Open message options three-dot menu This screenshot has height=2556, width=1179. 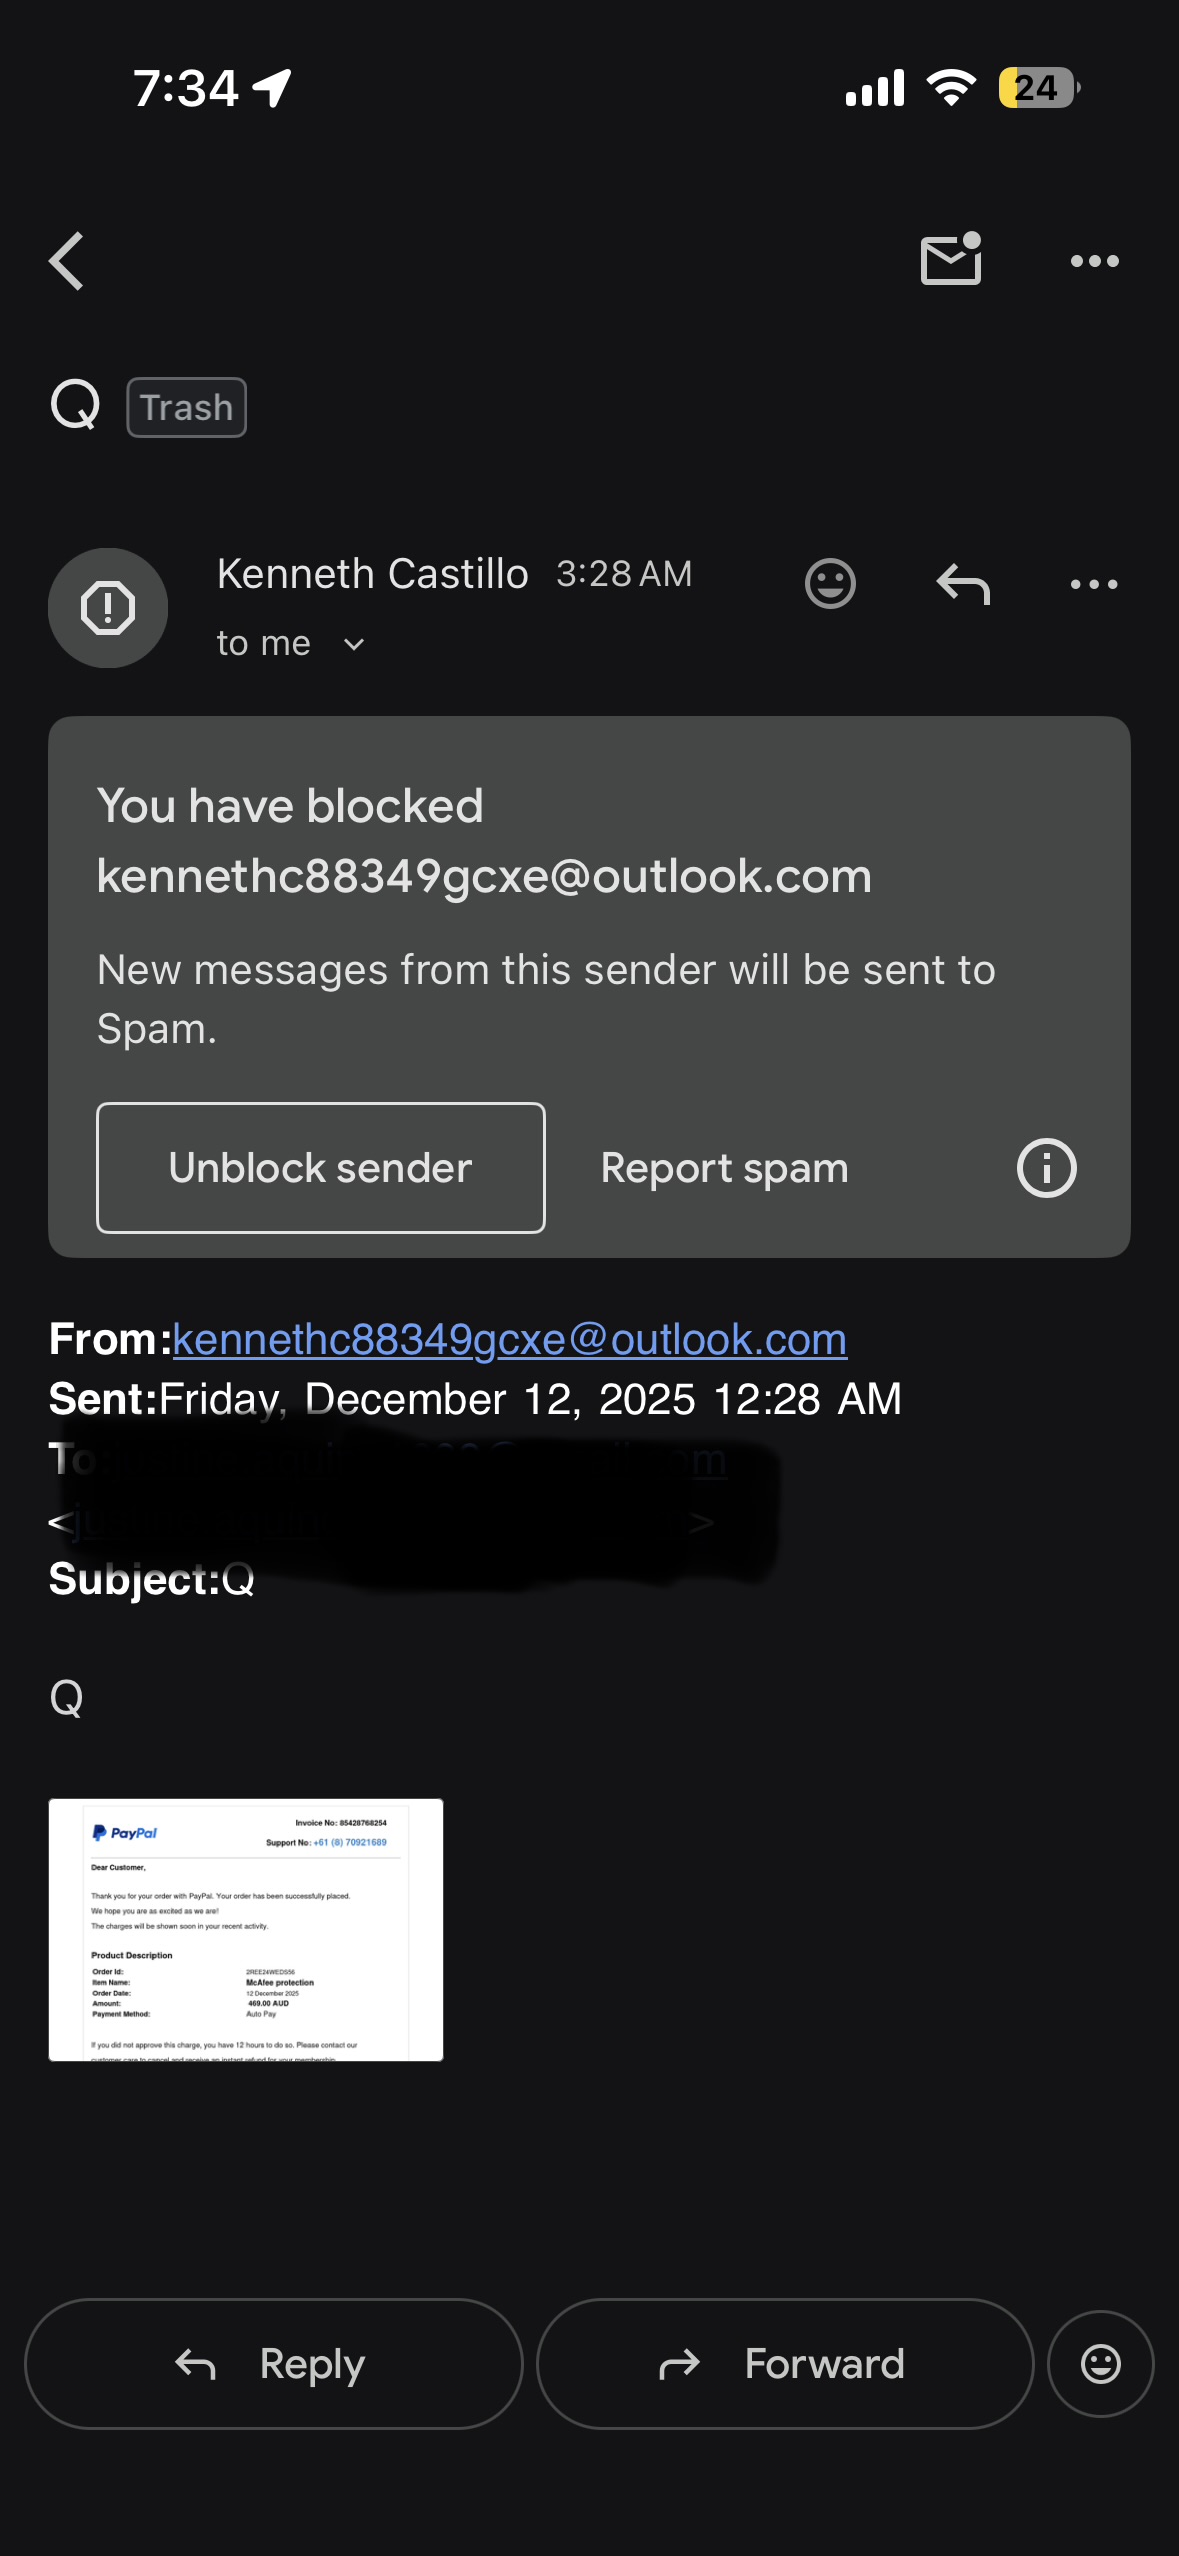pos(1094,584)
